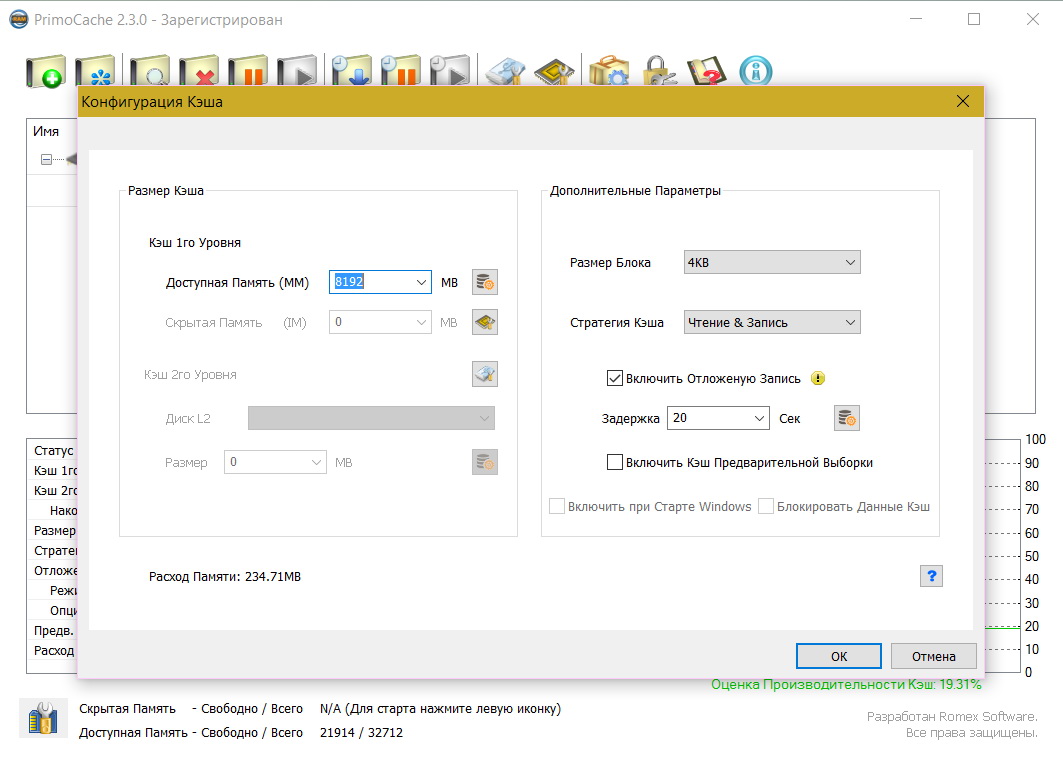This screenshot has height=758, width=1063.
Task: Click the Имя column header in main window
Action: pos(46,131)
